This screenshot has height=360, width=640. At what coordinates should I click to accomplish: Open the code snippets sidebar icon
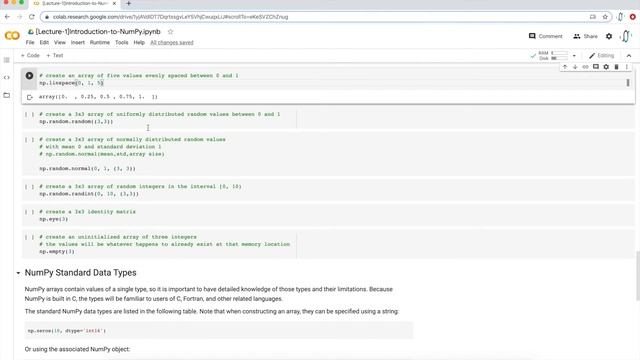click(7, 78)
